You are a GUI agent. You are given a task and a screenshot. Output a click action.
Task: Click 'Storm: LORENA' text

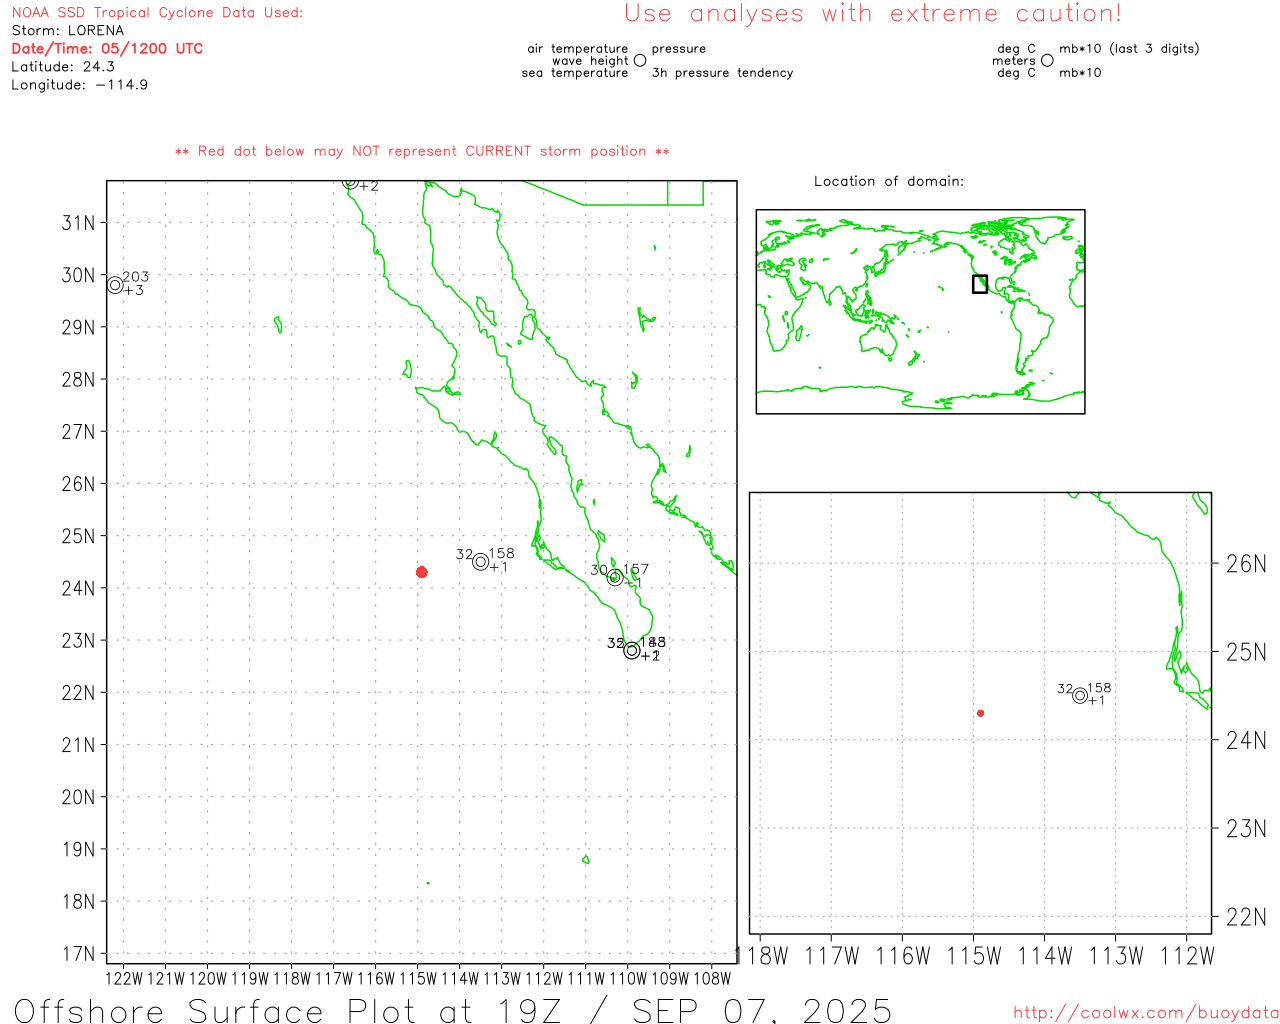point(68,31)
